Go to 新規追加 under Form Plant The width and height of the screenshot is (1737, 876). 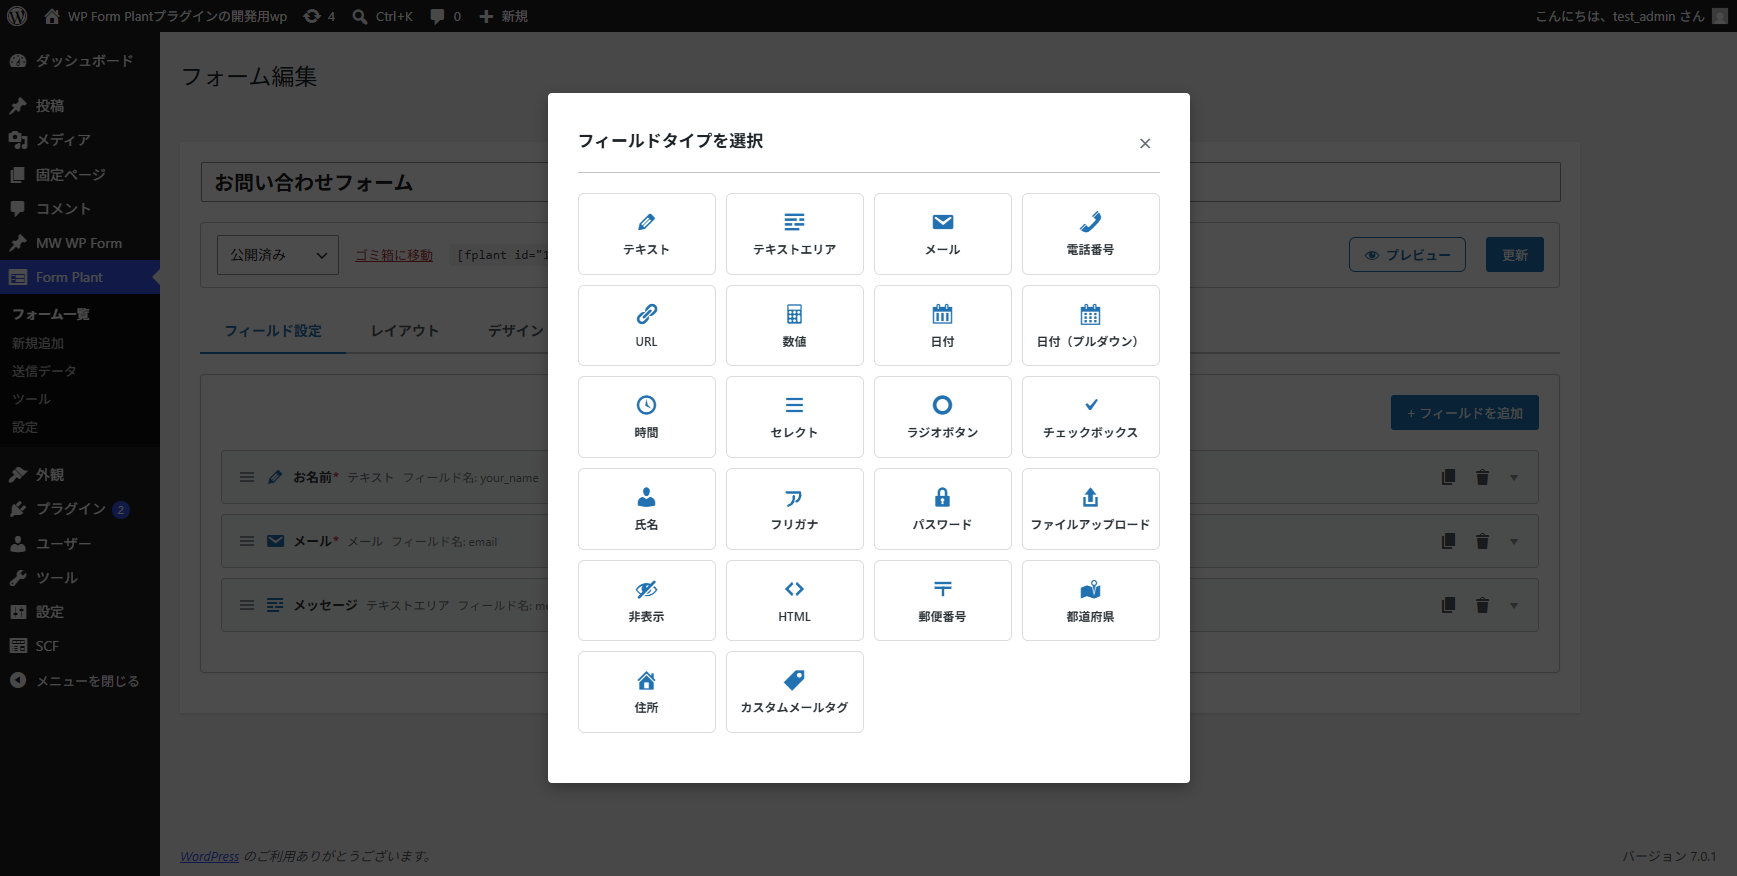click(x=38, y=343)
